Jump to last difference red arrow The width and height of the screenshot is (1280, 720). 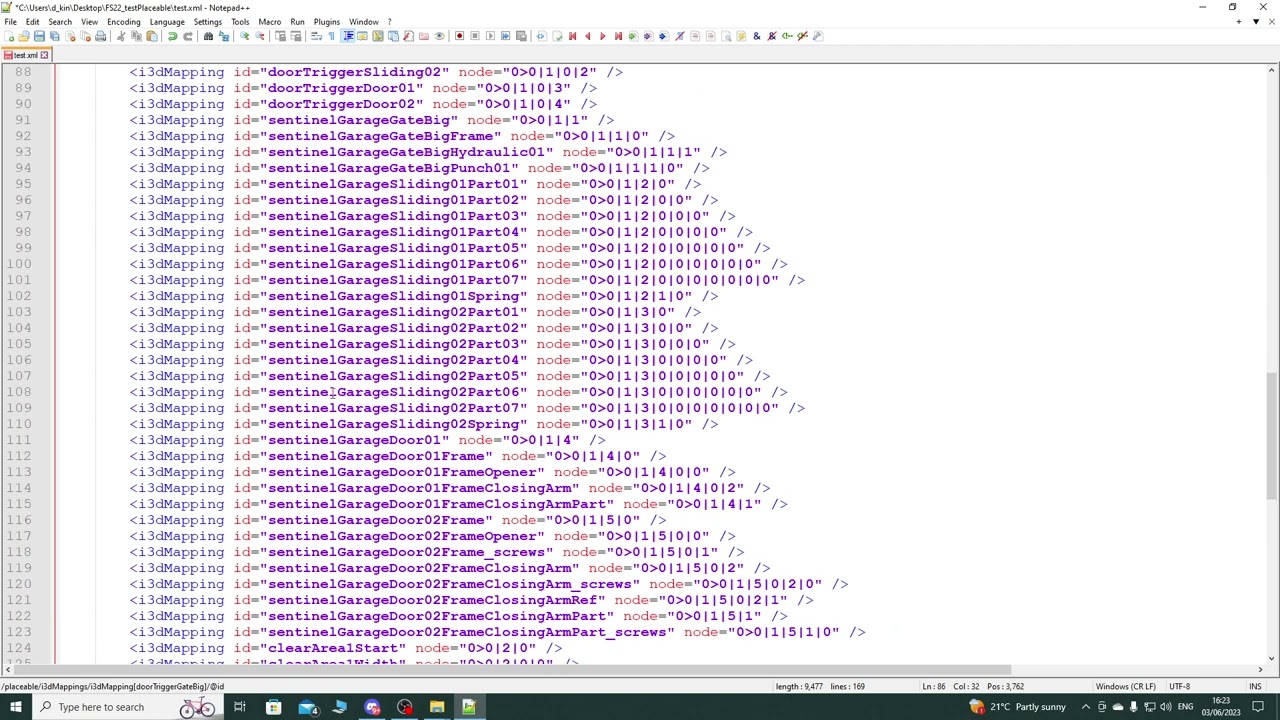pyautogui.click(x=618, y=36)
